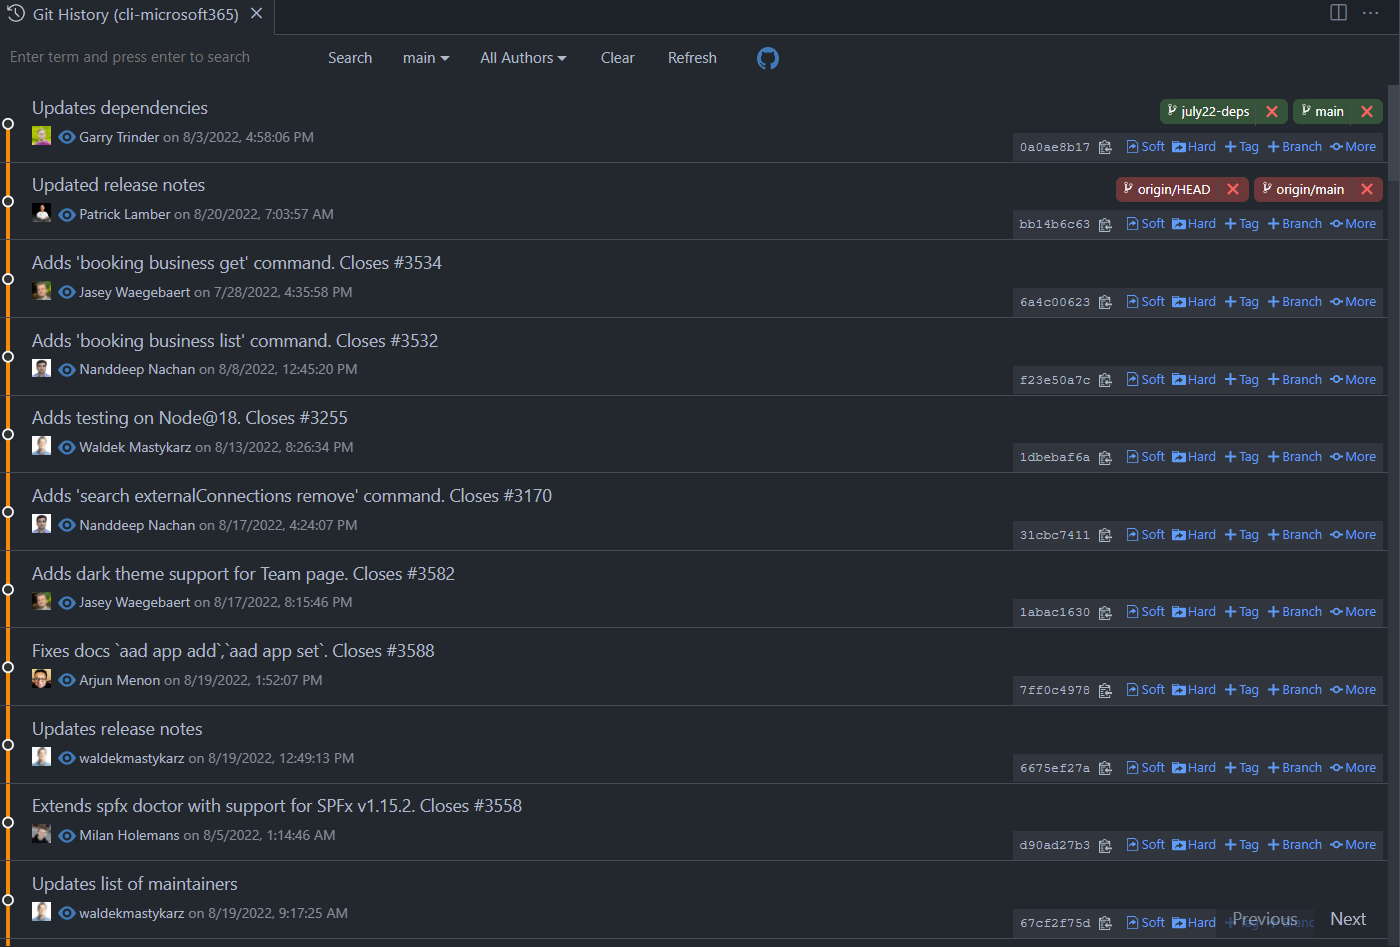Image resolution: width=1400 pixels, height=947 pixels.
Task: Open commit 'Adds testing on Node@18. Closes #3255'
Action: click(190, 418)
